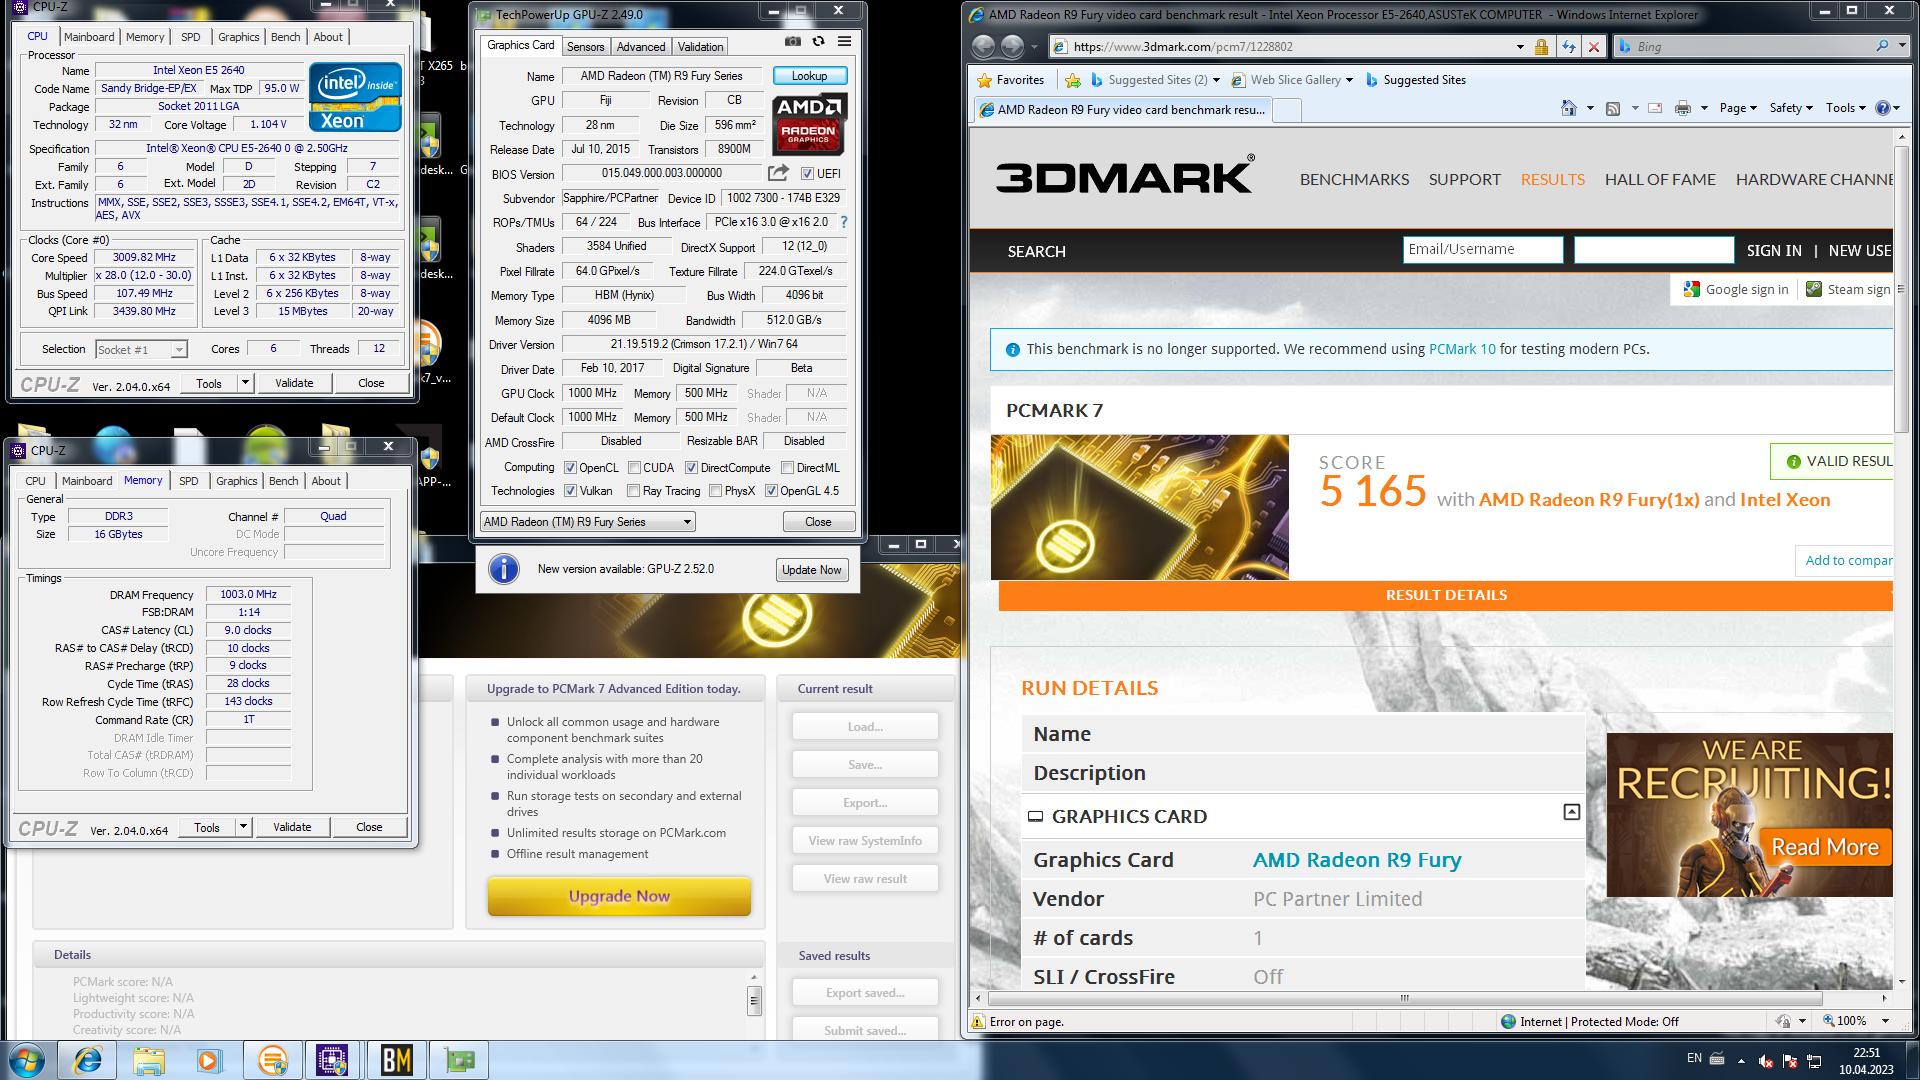Switch to Mainboard tab in top CPU-Z window
The image size is (1920, 1080).
point(89,37)
